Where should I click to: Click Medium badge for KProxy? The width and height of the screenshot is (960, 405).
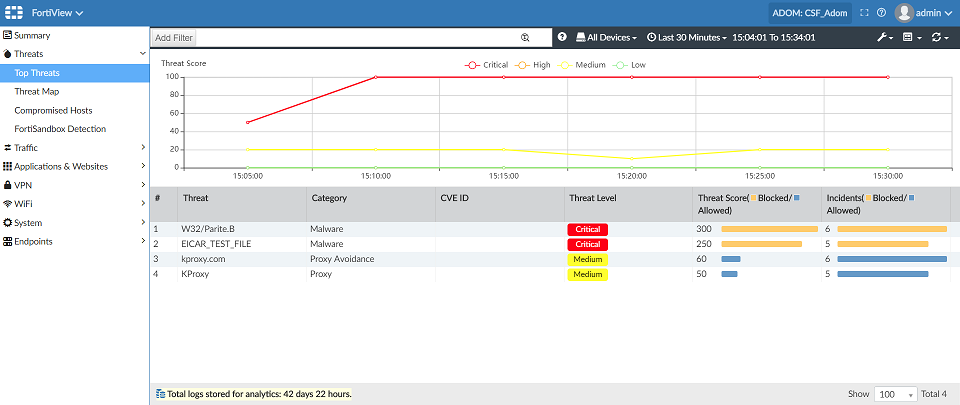(588, 274)
